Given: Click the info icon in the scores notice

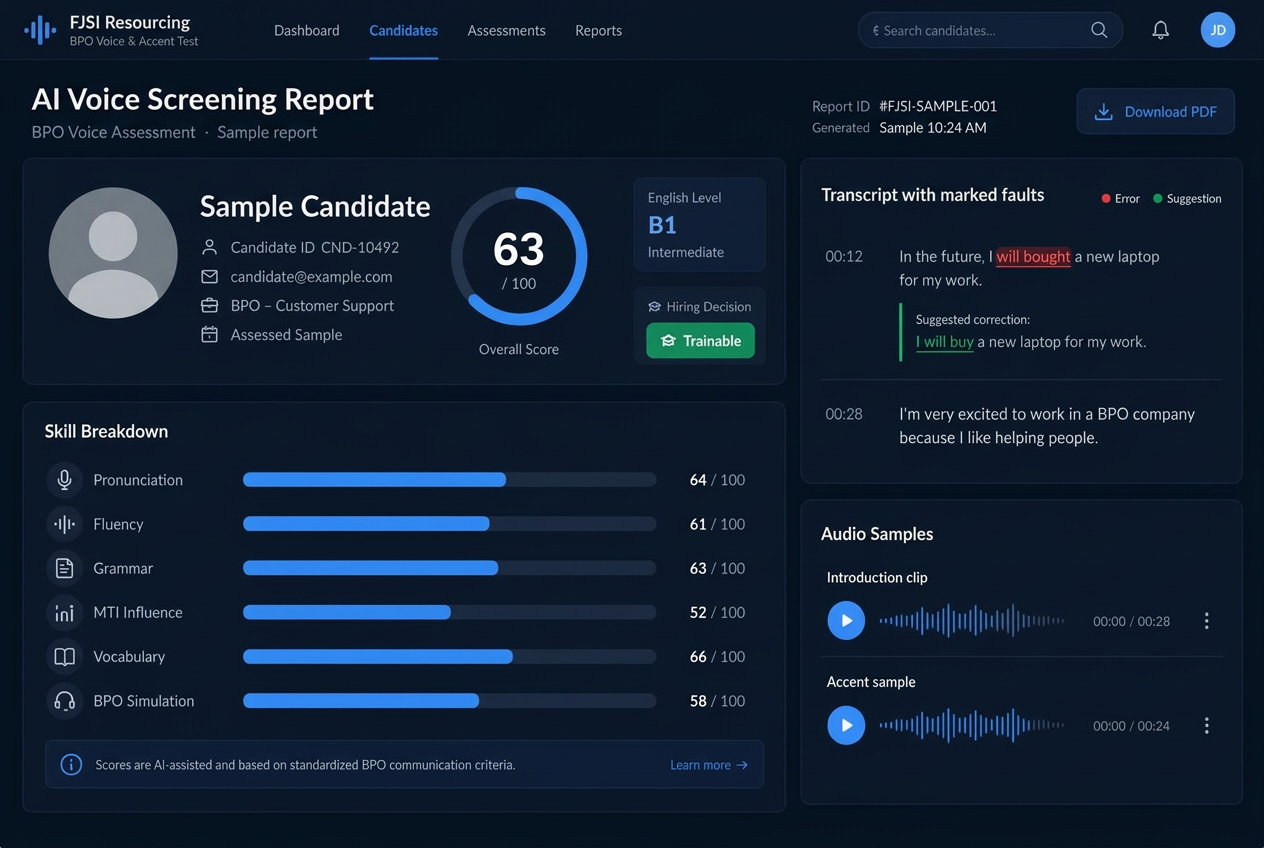Looking at the screenshot, I should click(x=71, y=765).
